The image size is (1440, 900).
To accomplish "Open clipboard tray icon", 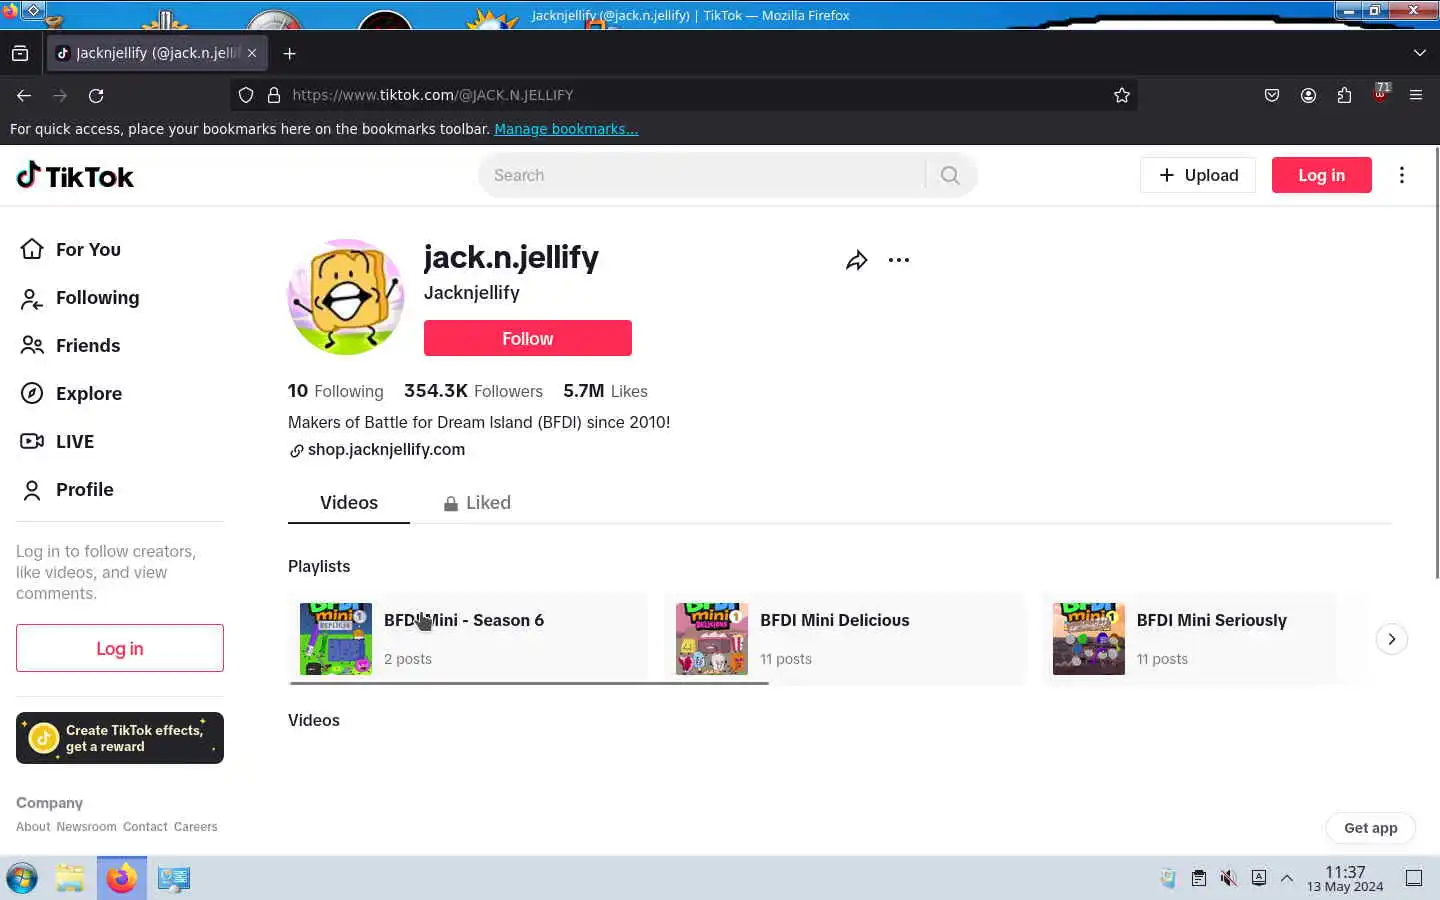I will (x=1198, y=878).
